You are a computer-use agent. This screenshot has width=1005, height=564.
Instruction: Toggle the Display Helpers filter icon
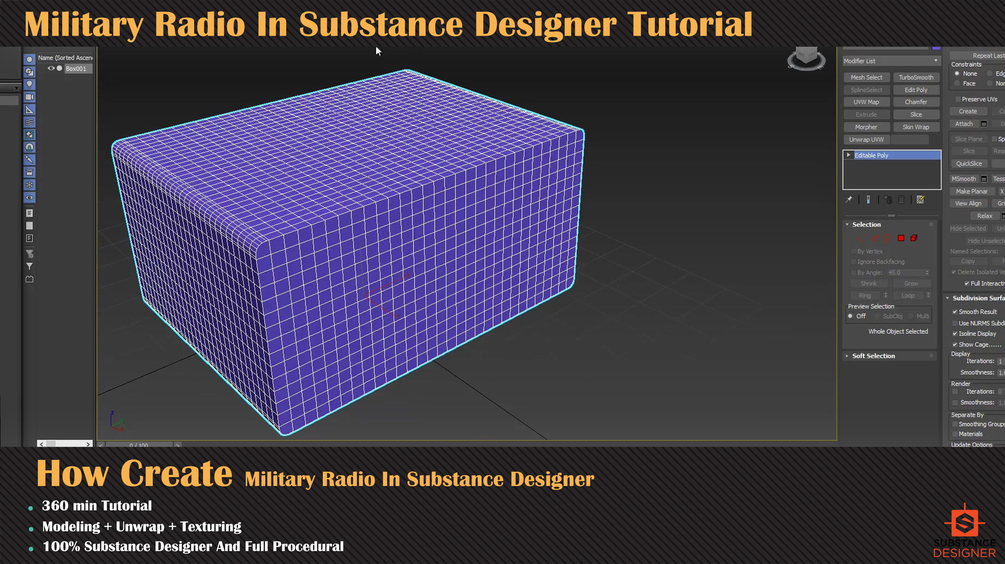[29, 110]
